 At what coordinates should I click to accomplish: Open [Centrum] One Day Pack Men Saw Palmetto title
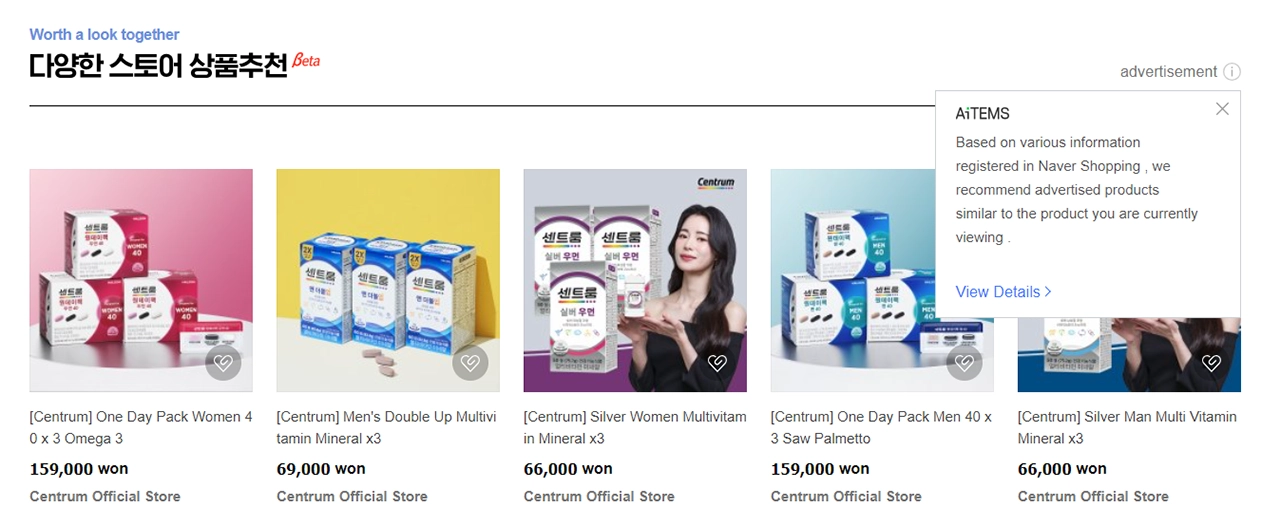(881, 428)
